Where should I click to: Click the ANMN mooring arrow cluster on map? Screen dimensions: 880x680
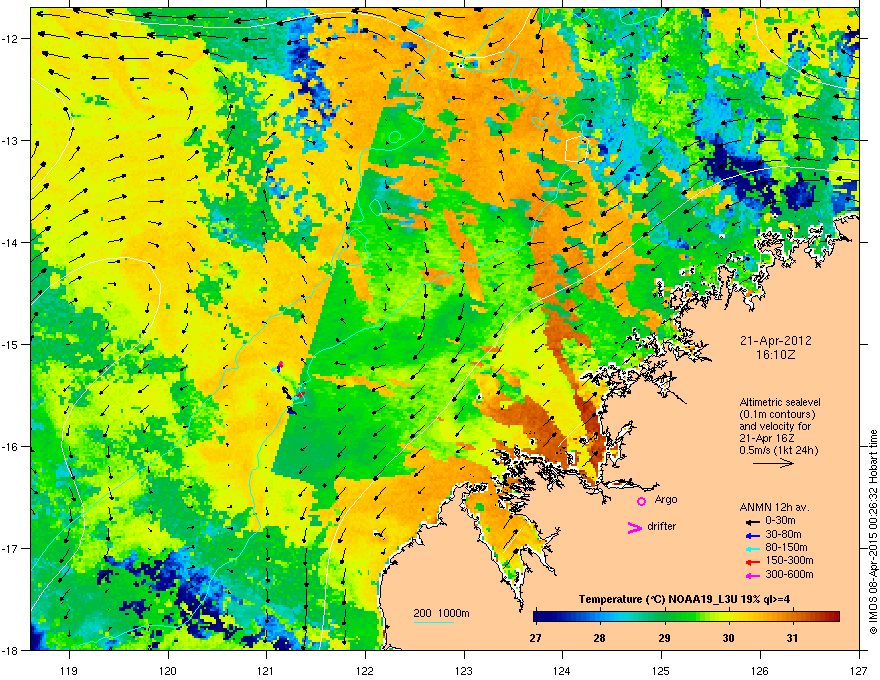click(x=287, y=387)
